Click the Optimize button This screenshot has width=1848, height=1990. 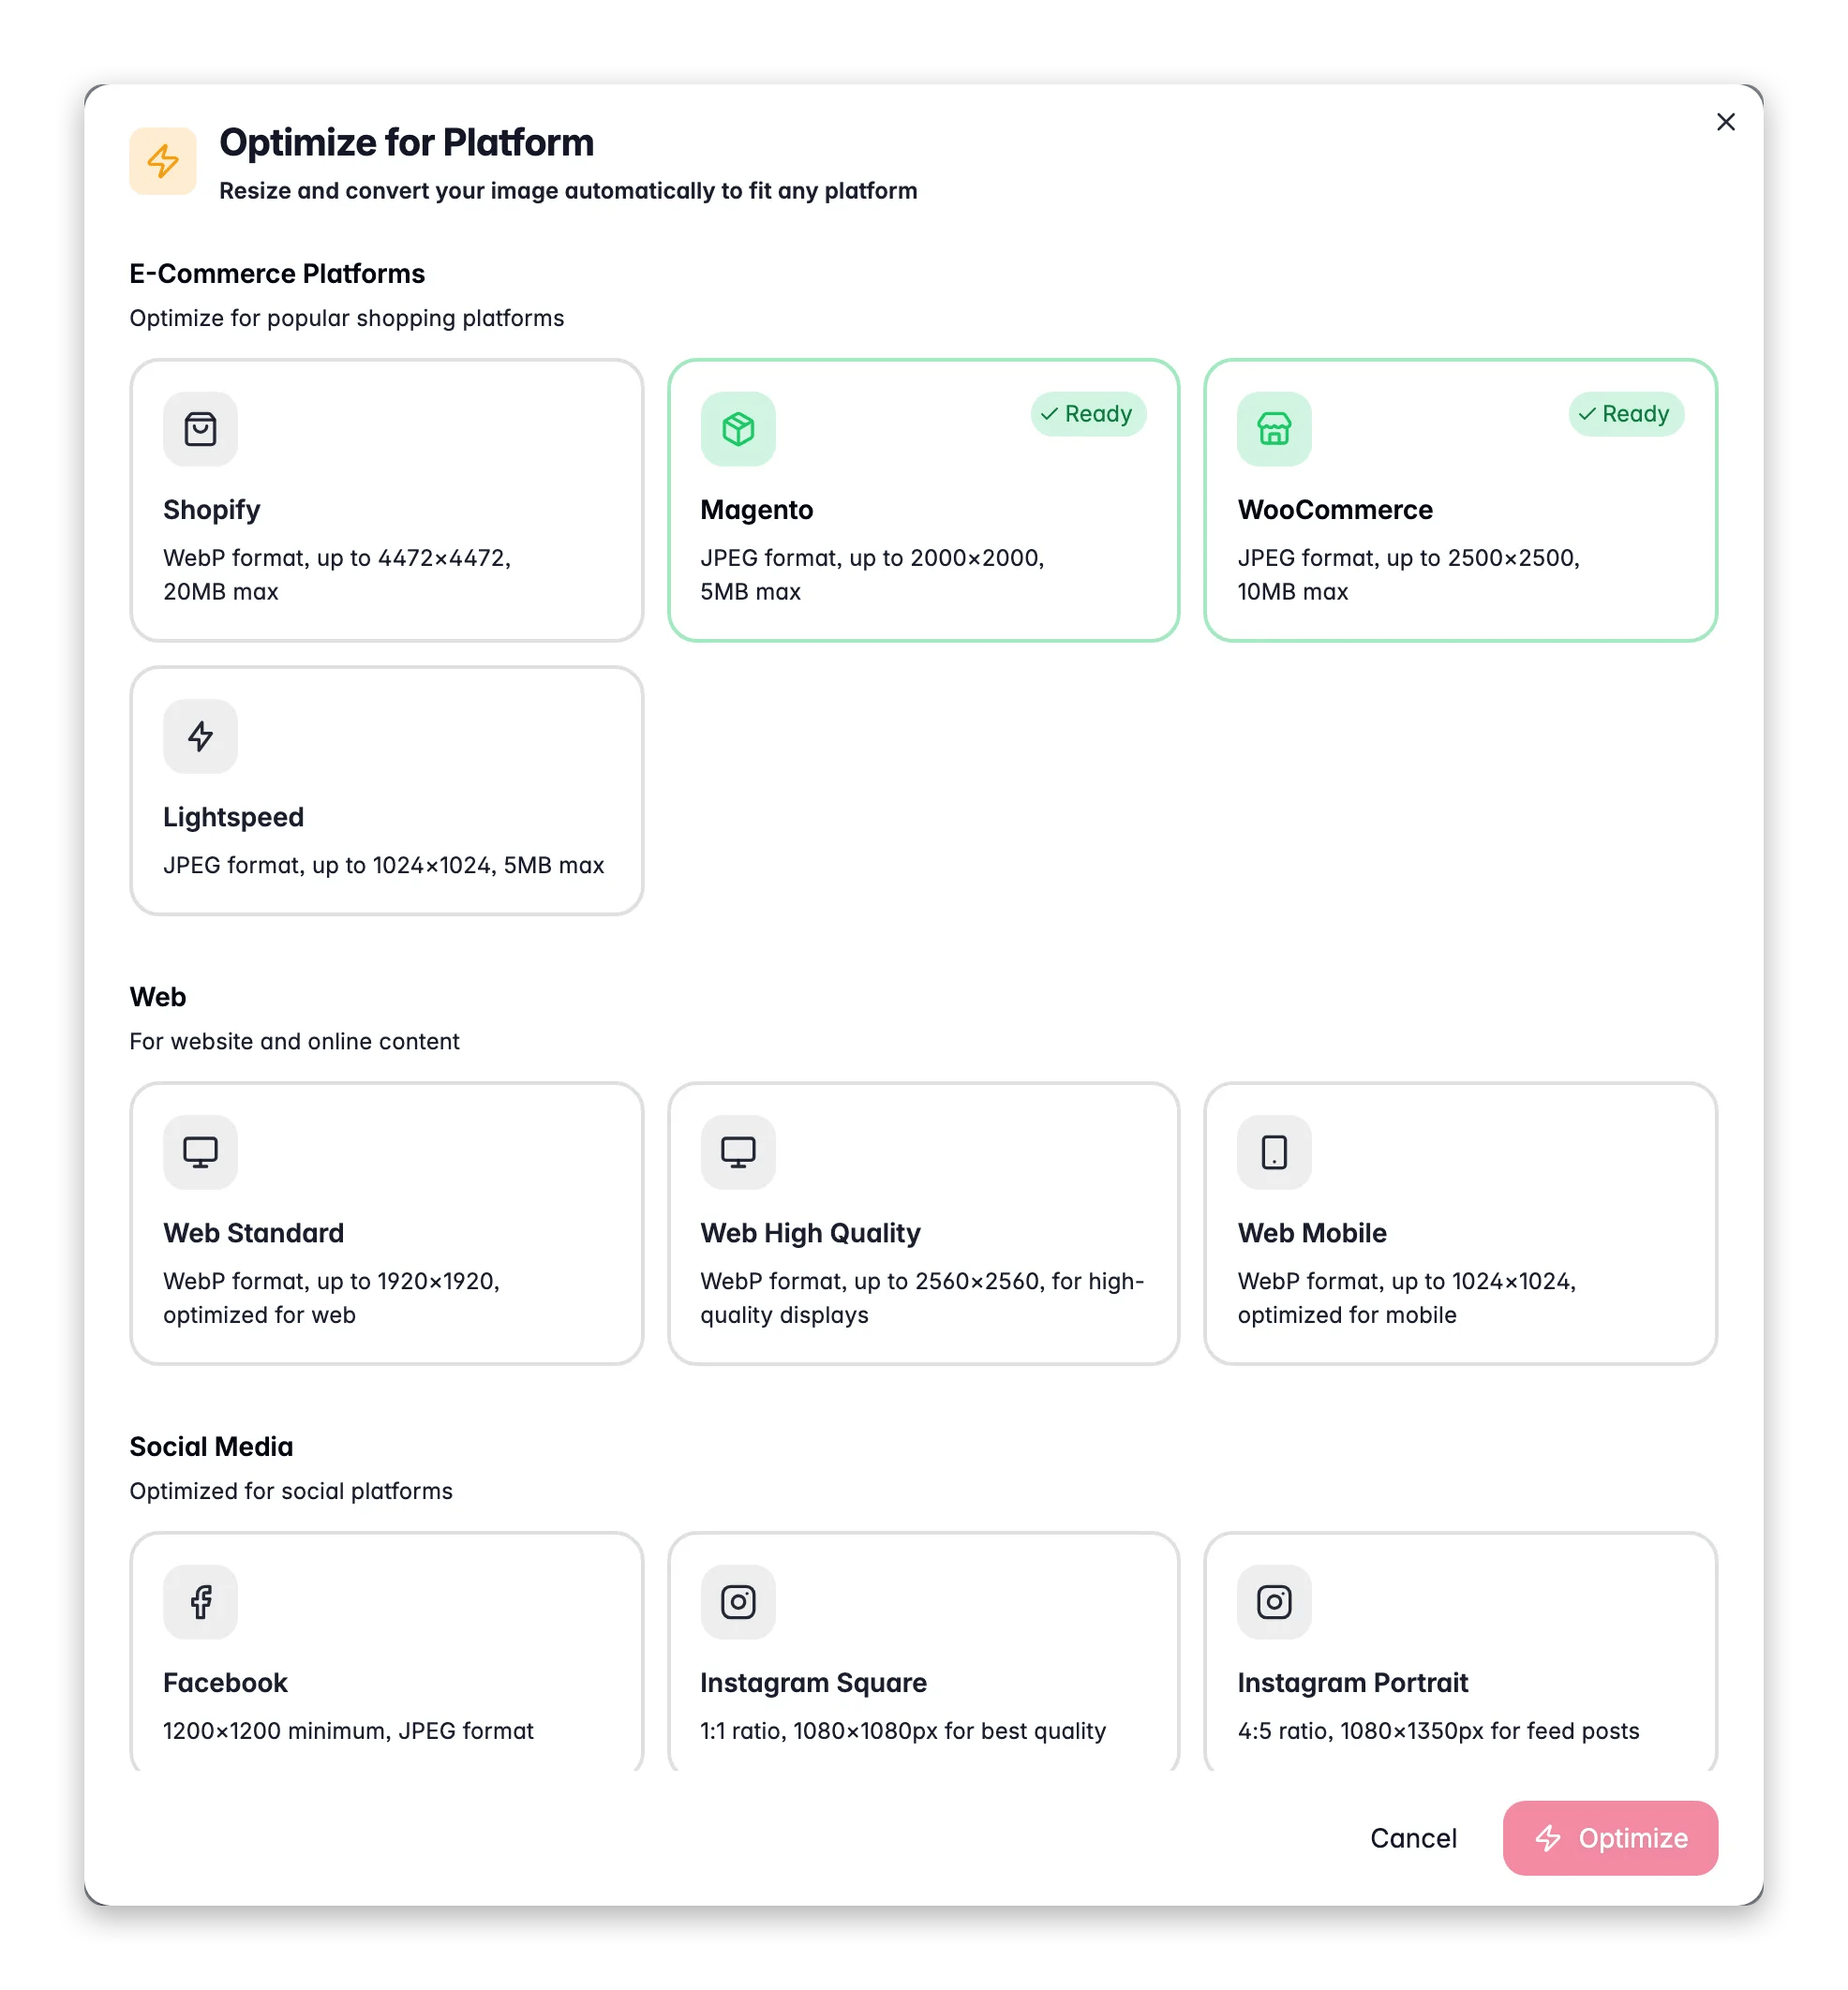[x=1610, y=1838]
